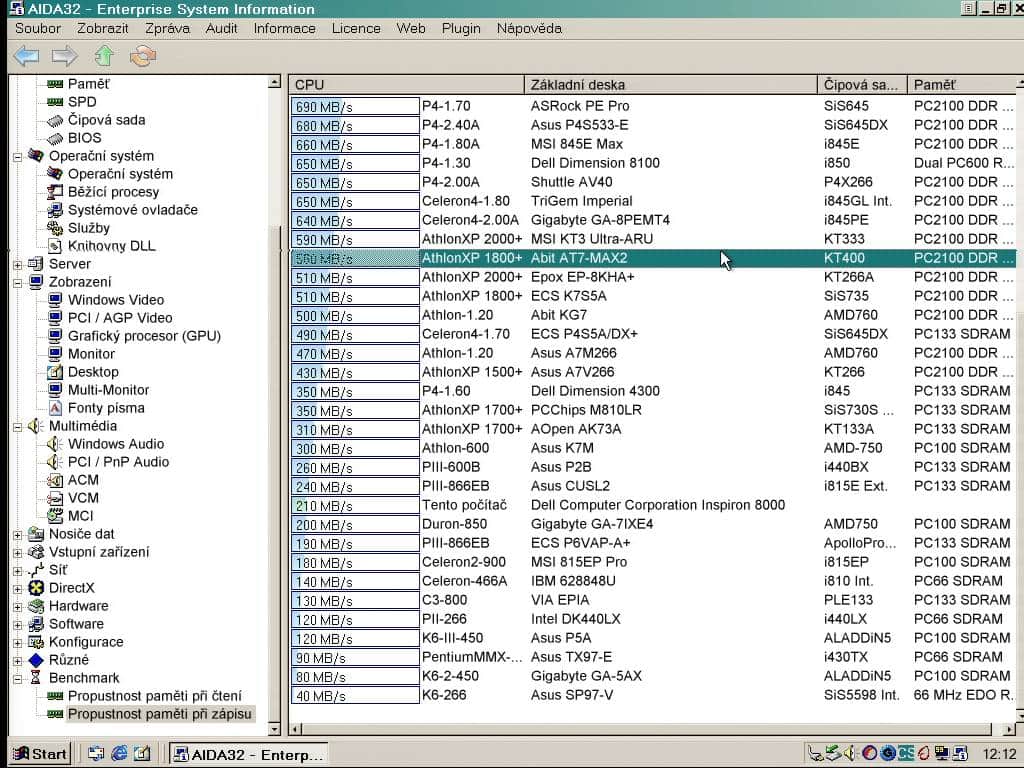The width and height of the screenshot is (1024, 768).
Task: Select the Multi-Monitor tree item
Action: coord(108,390)
